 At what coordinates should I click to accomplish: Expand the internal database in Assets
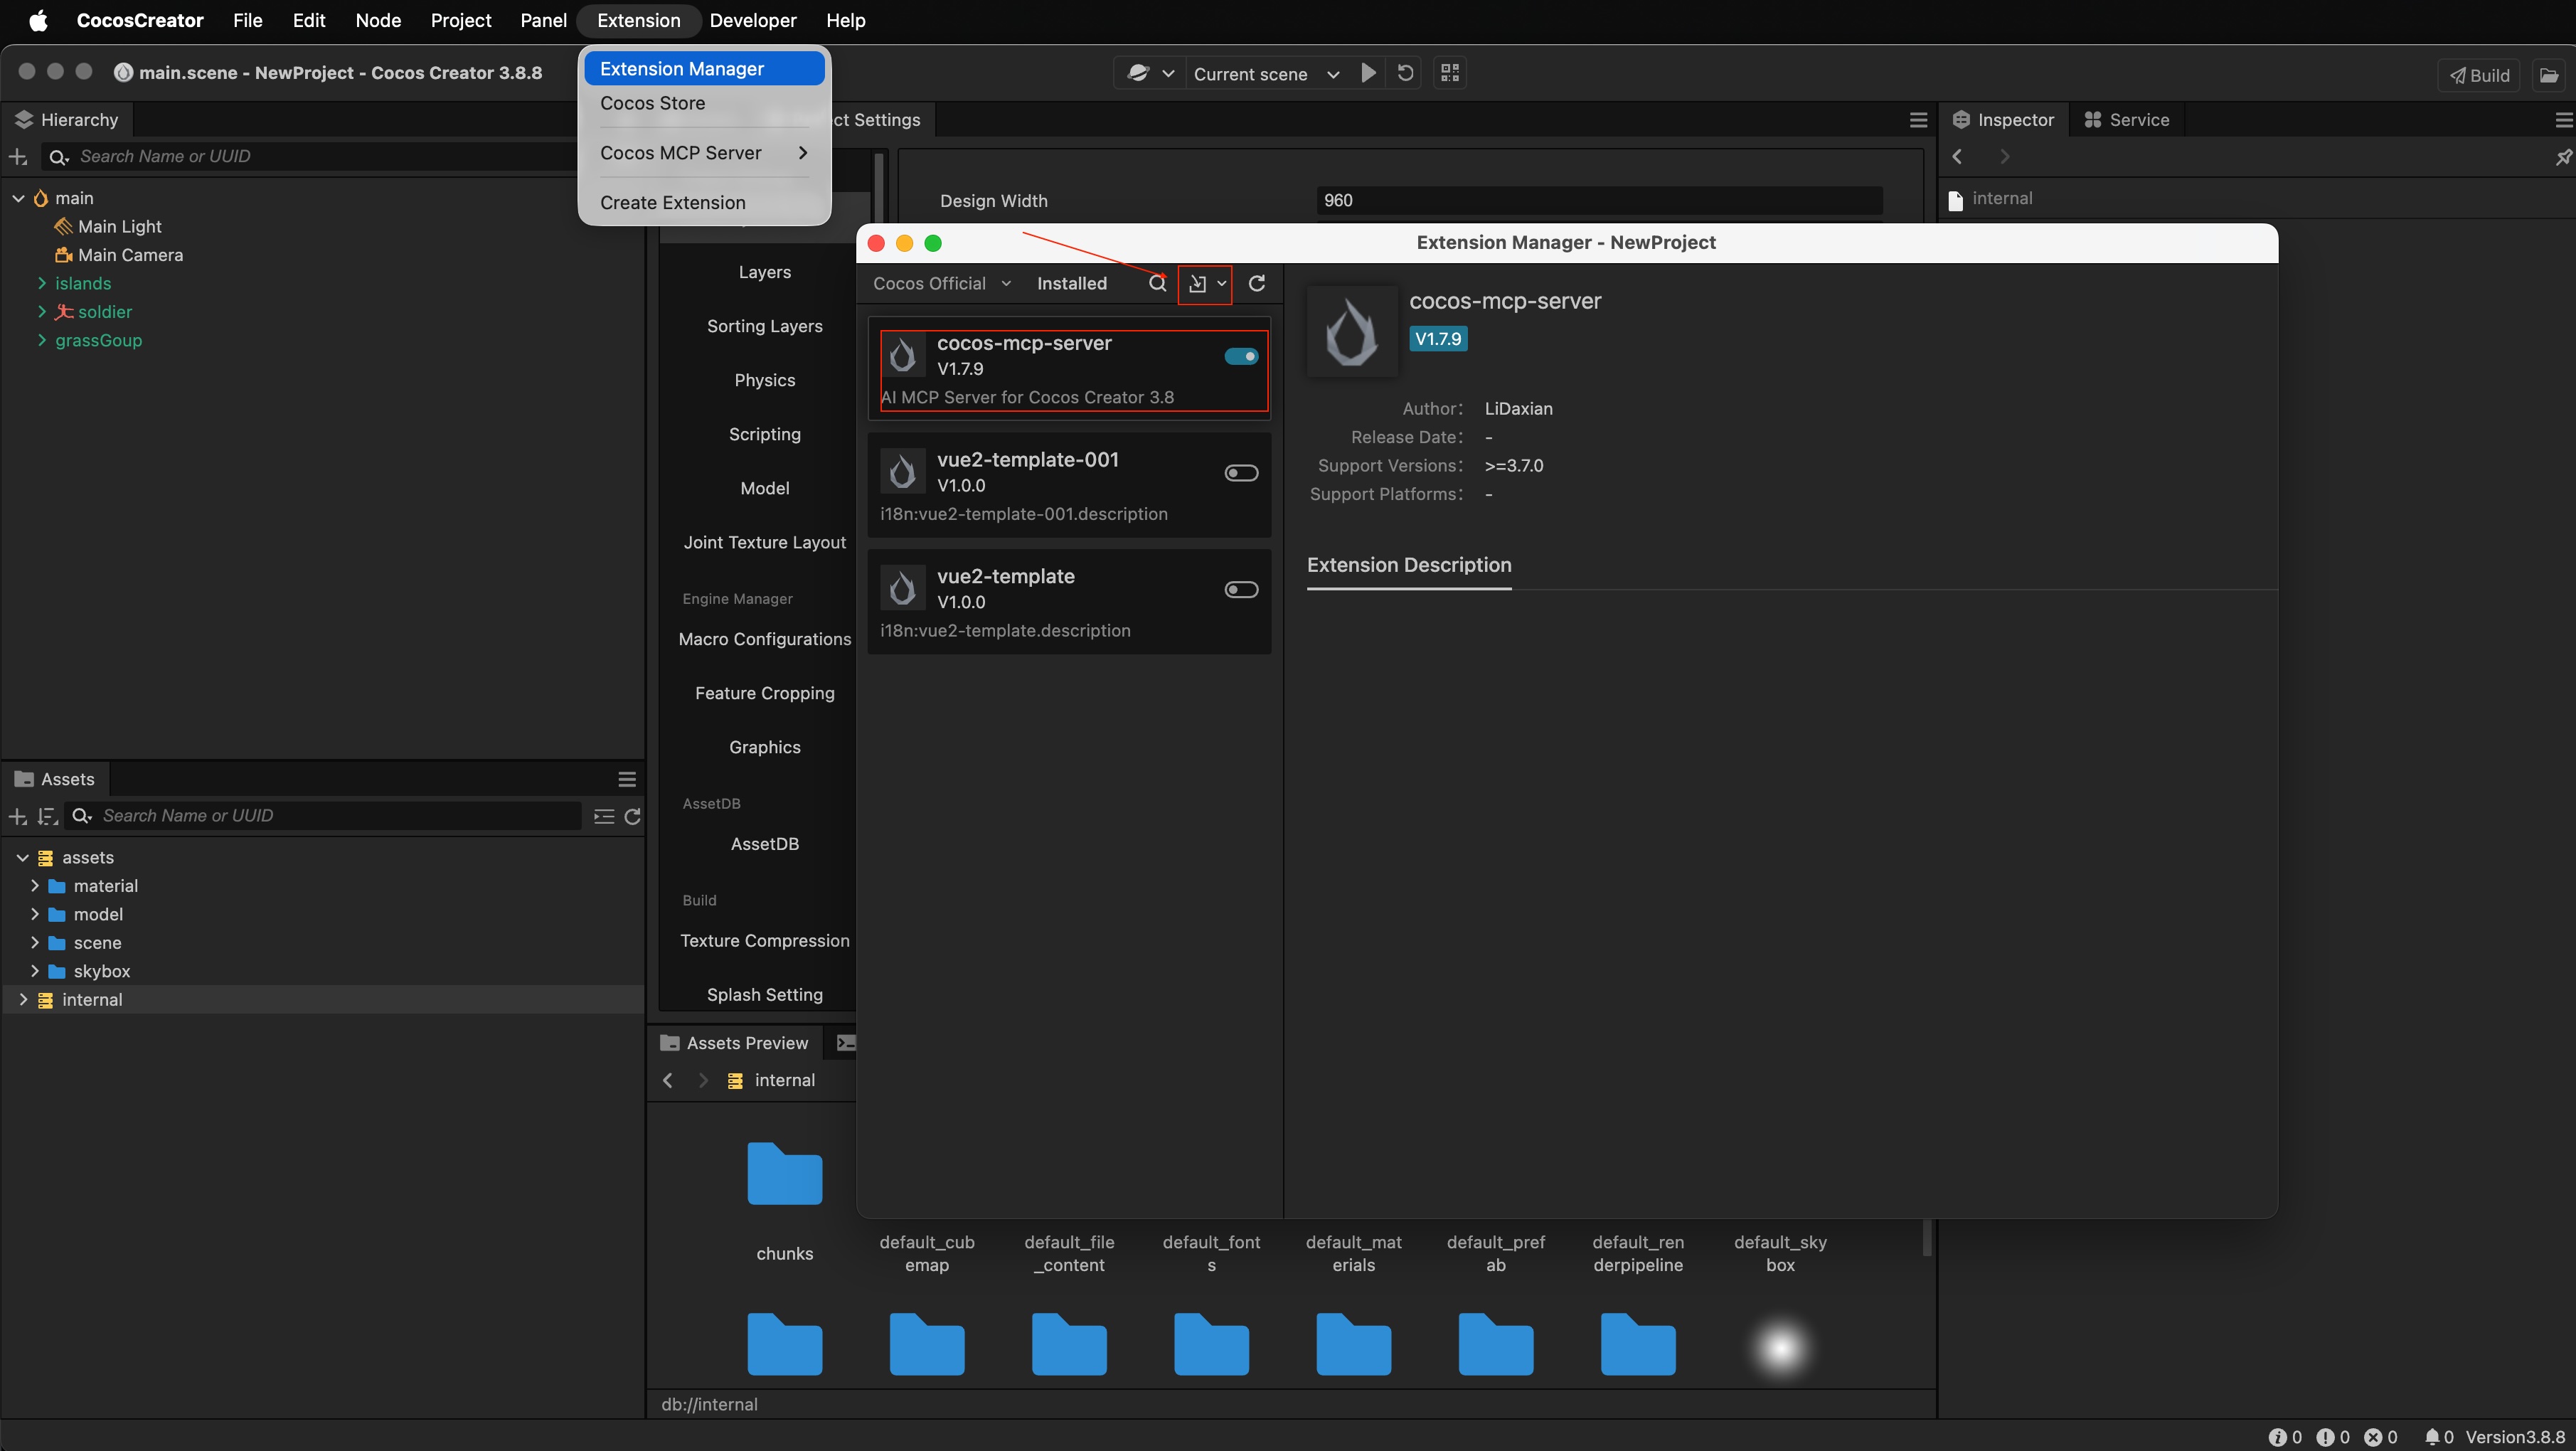coord(23,999)
